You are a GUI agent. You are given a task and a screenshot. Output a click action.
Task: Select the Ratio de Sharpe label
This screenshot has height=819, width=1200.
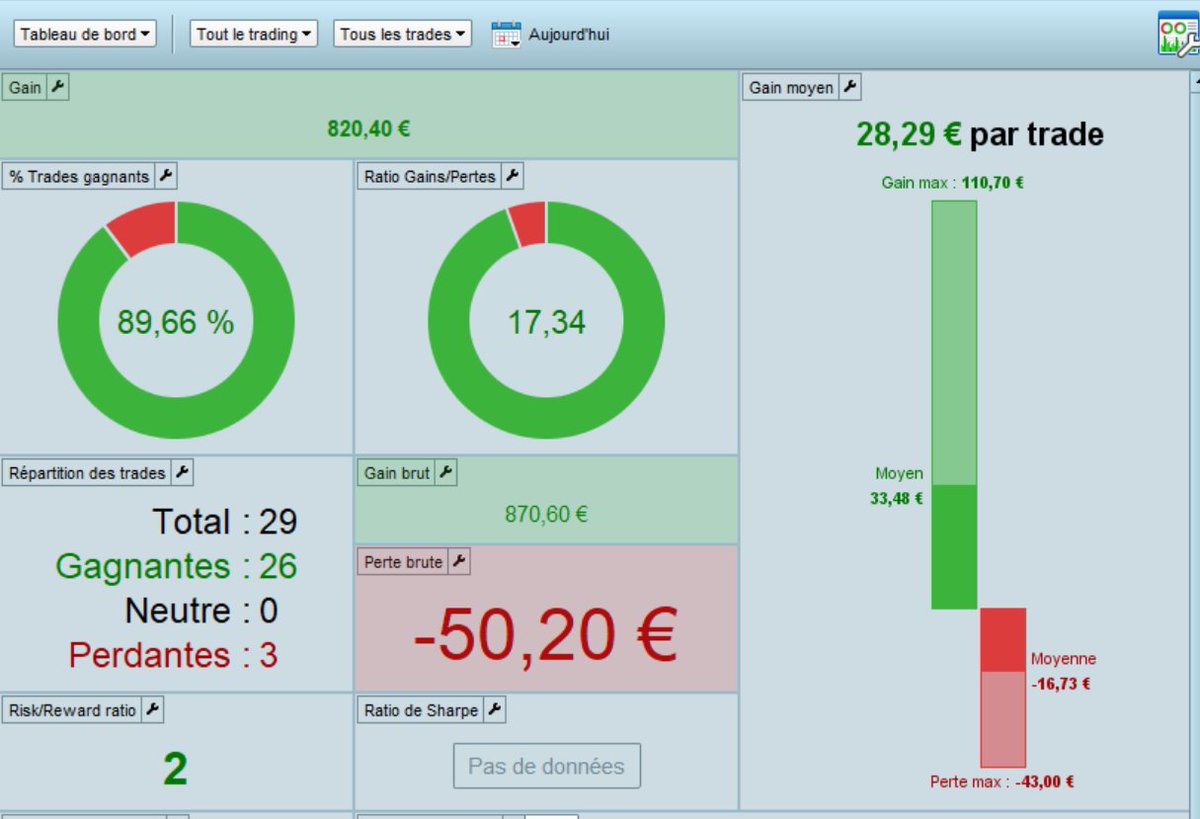[x=421, y=711]
